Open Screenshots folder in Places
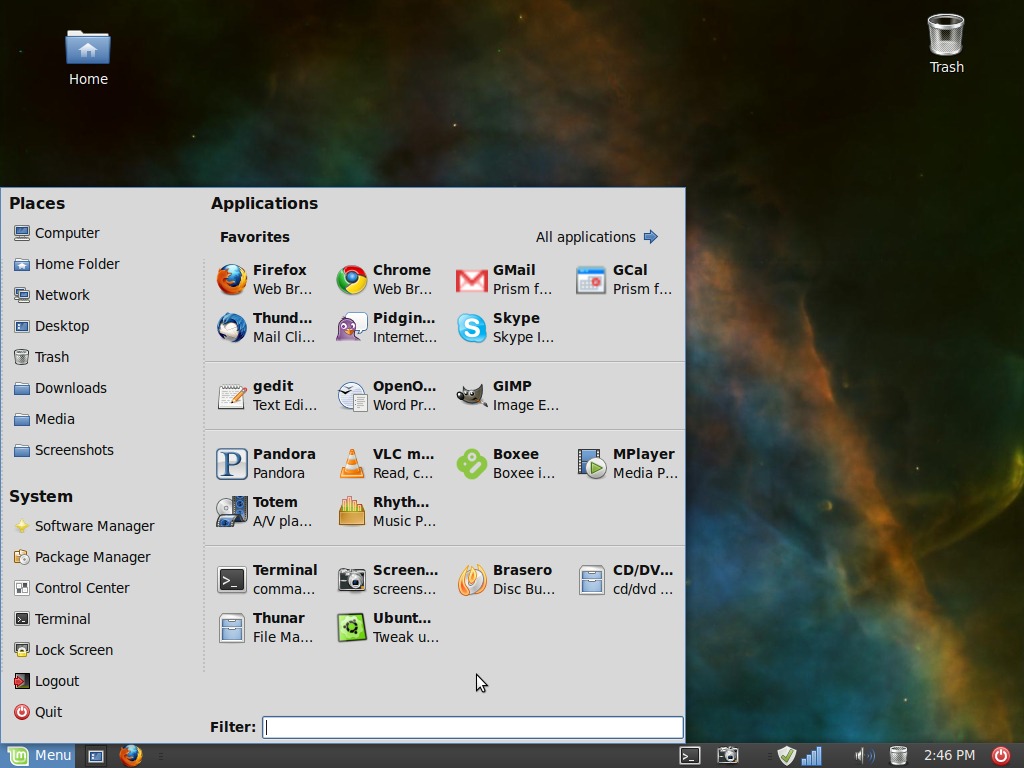The width and height of the screenshot is (1024, 768). (x=64, y=450)
